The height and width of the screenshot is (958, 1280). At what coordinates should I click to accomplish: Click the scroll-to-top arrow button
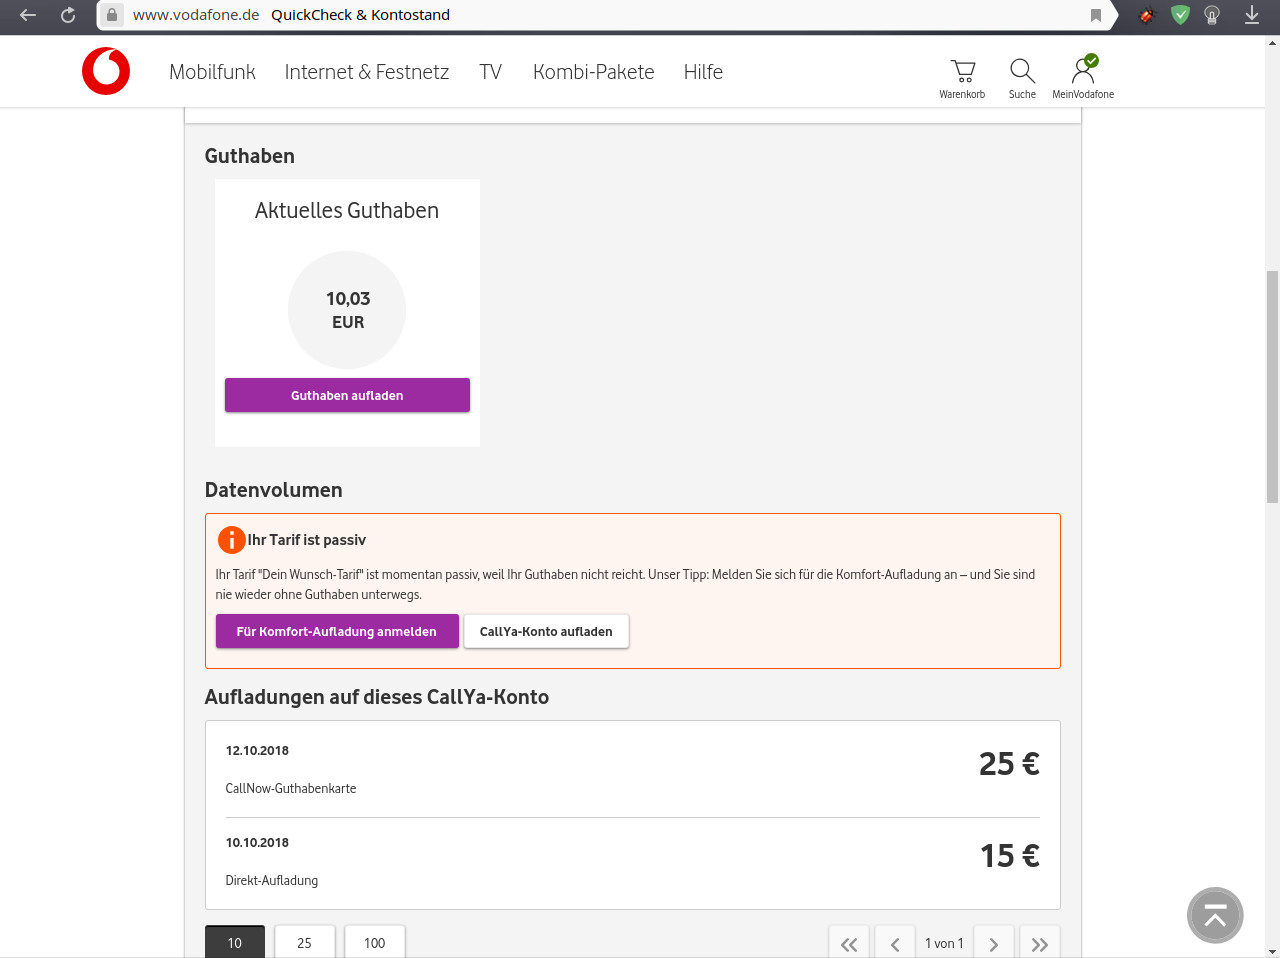(x=1215, y=915)
